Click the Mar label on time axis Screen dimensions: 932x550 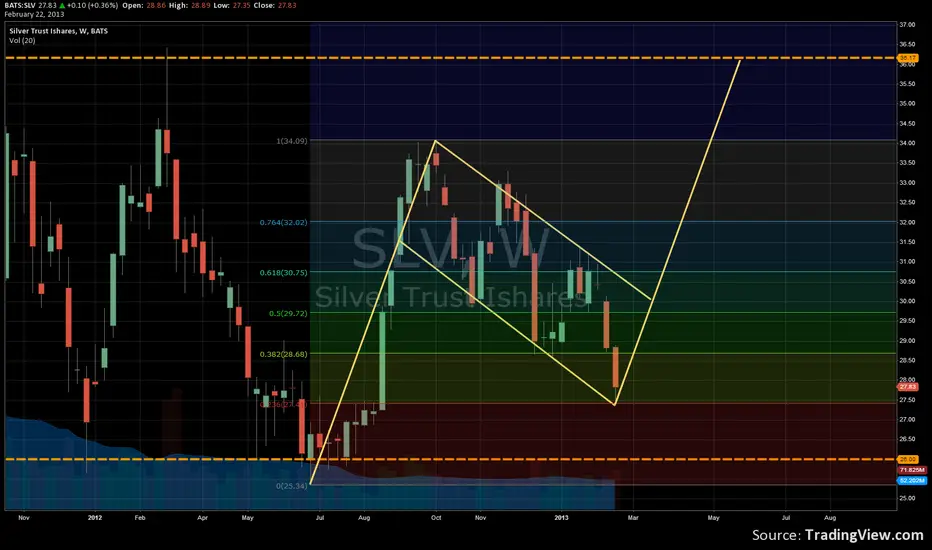pyautogui.click(x=633, y=518)
